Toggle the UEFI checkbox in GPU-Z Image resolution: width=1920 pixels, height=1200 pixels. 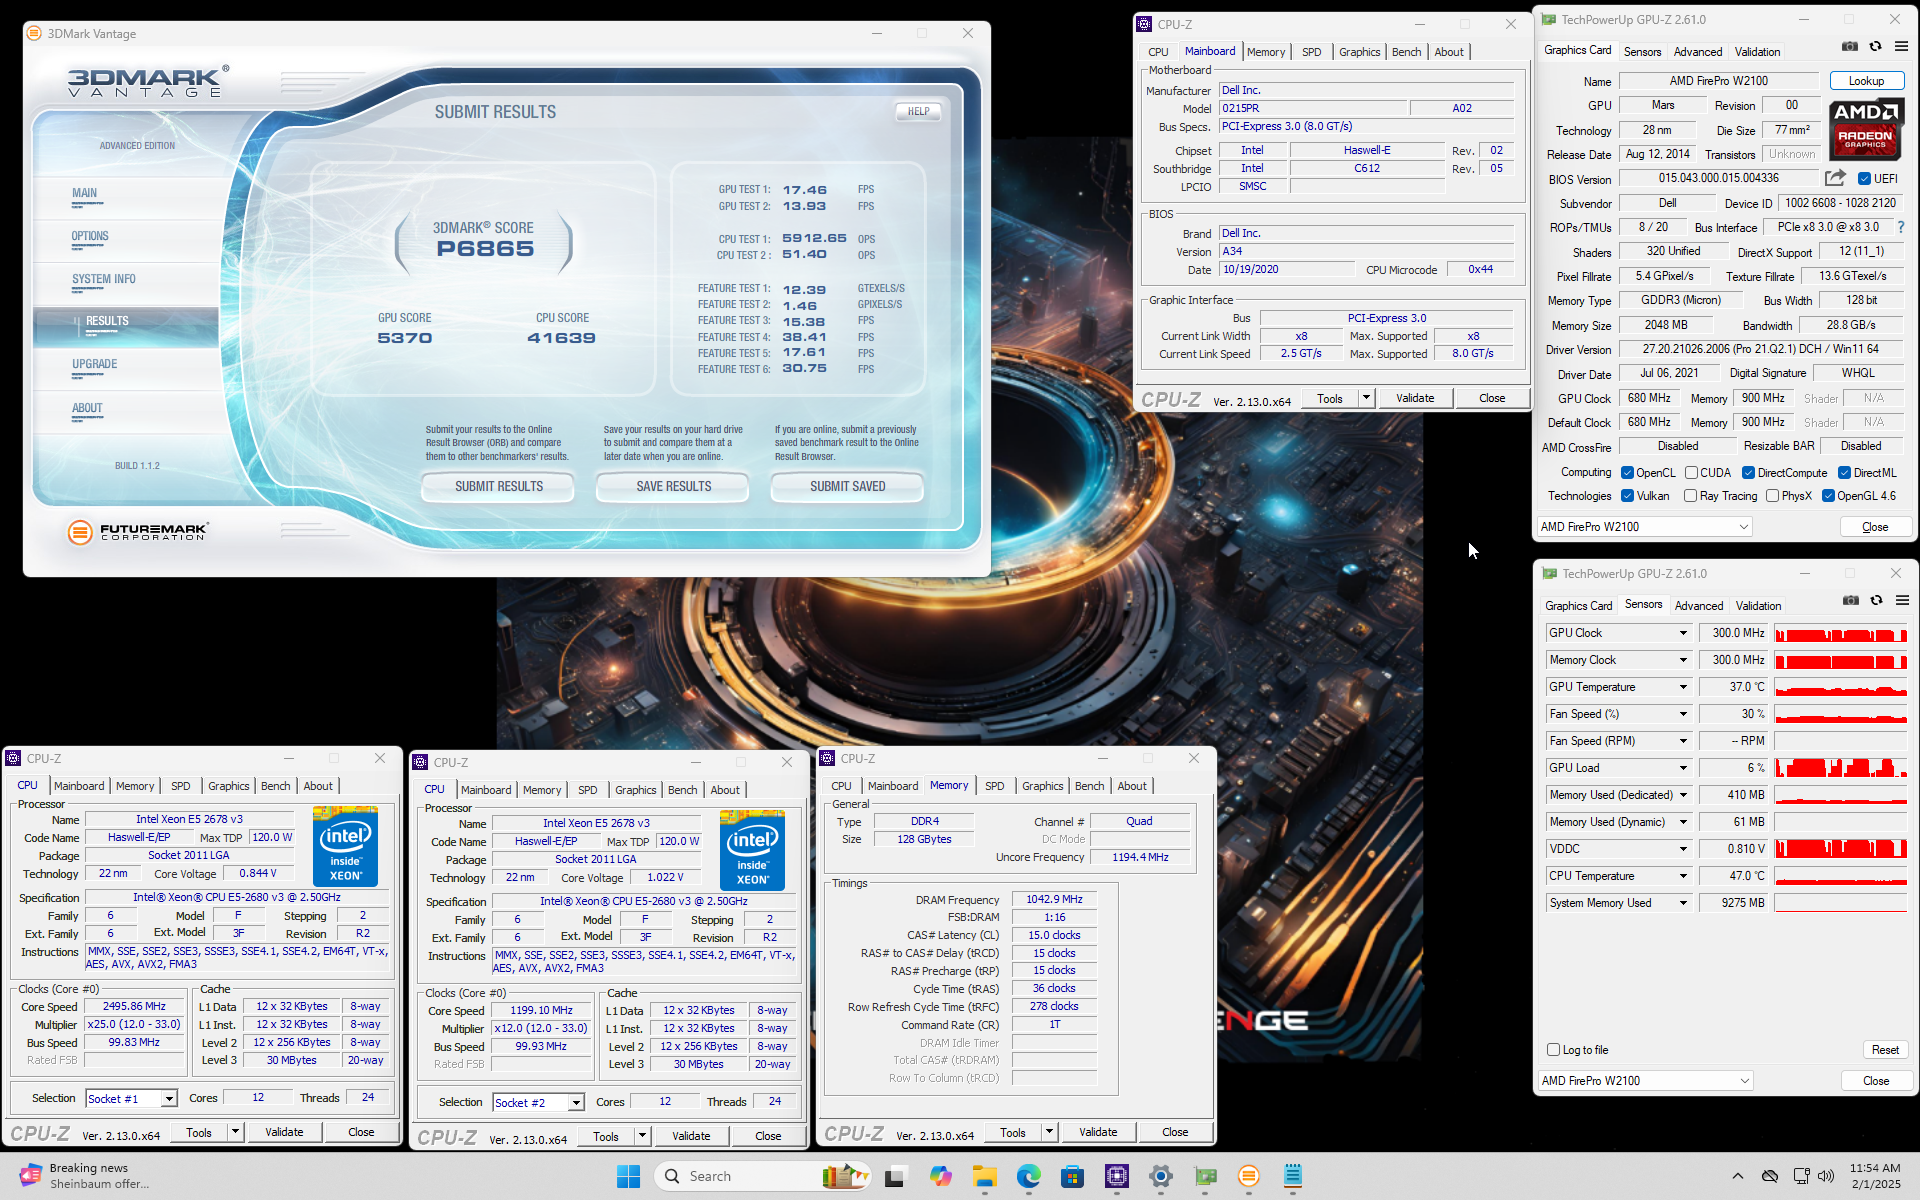click(1864, 179)
